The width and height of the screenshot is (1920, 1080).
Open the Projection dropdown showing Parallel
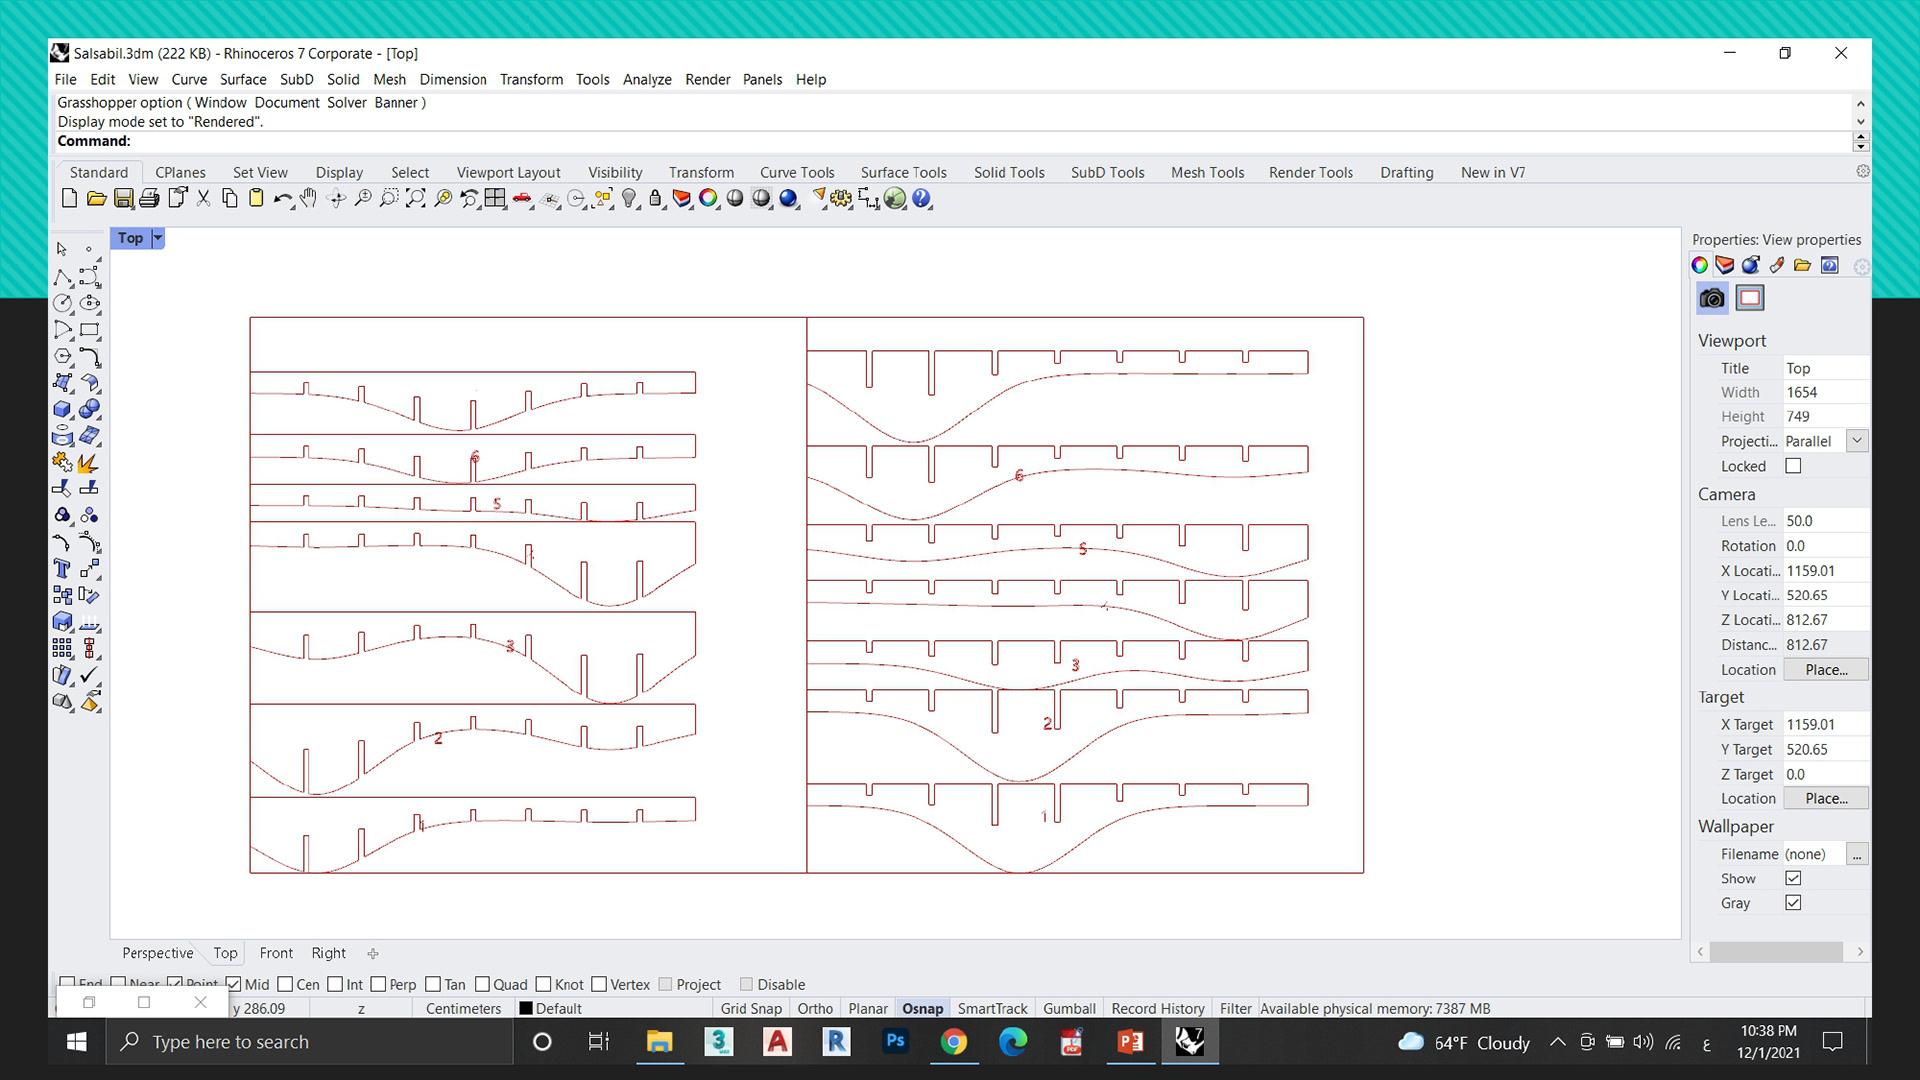[1857, 441]
